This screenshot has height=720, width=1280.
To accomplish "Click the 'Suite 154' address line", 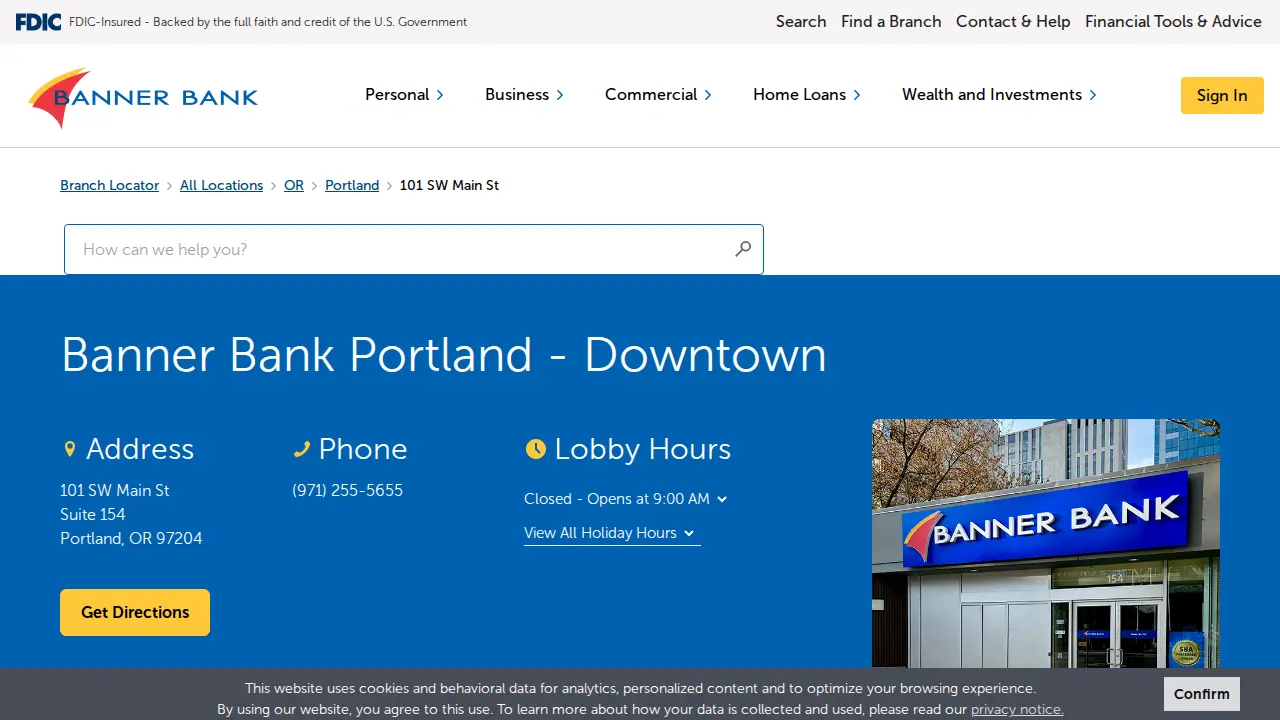I will (x=93, y=514).
